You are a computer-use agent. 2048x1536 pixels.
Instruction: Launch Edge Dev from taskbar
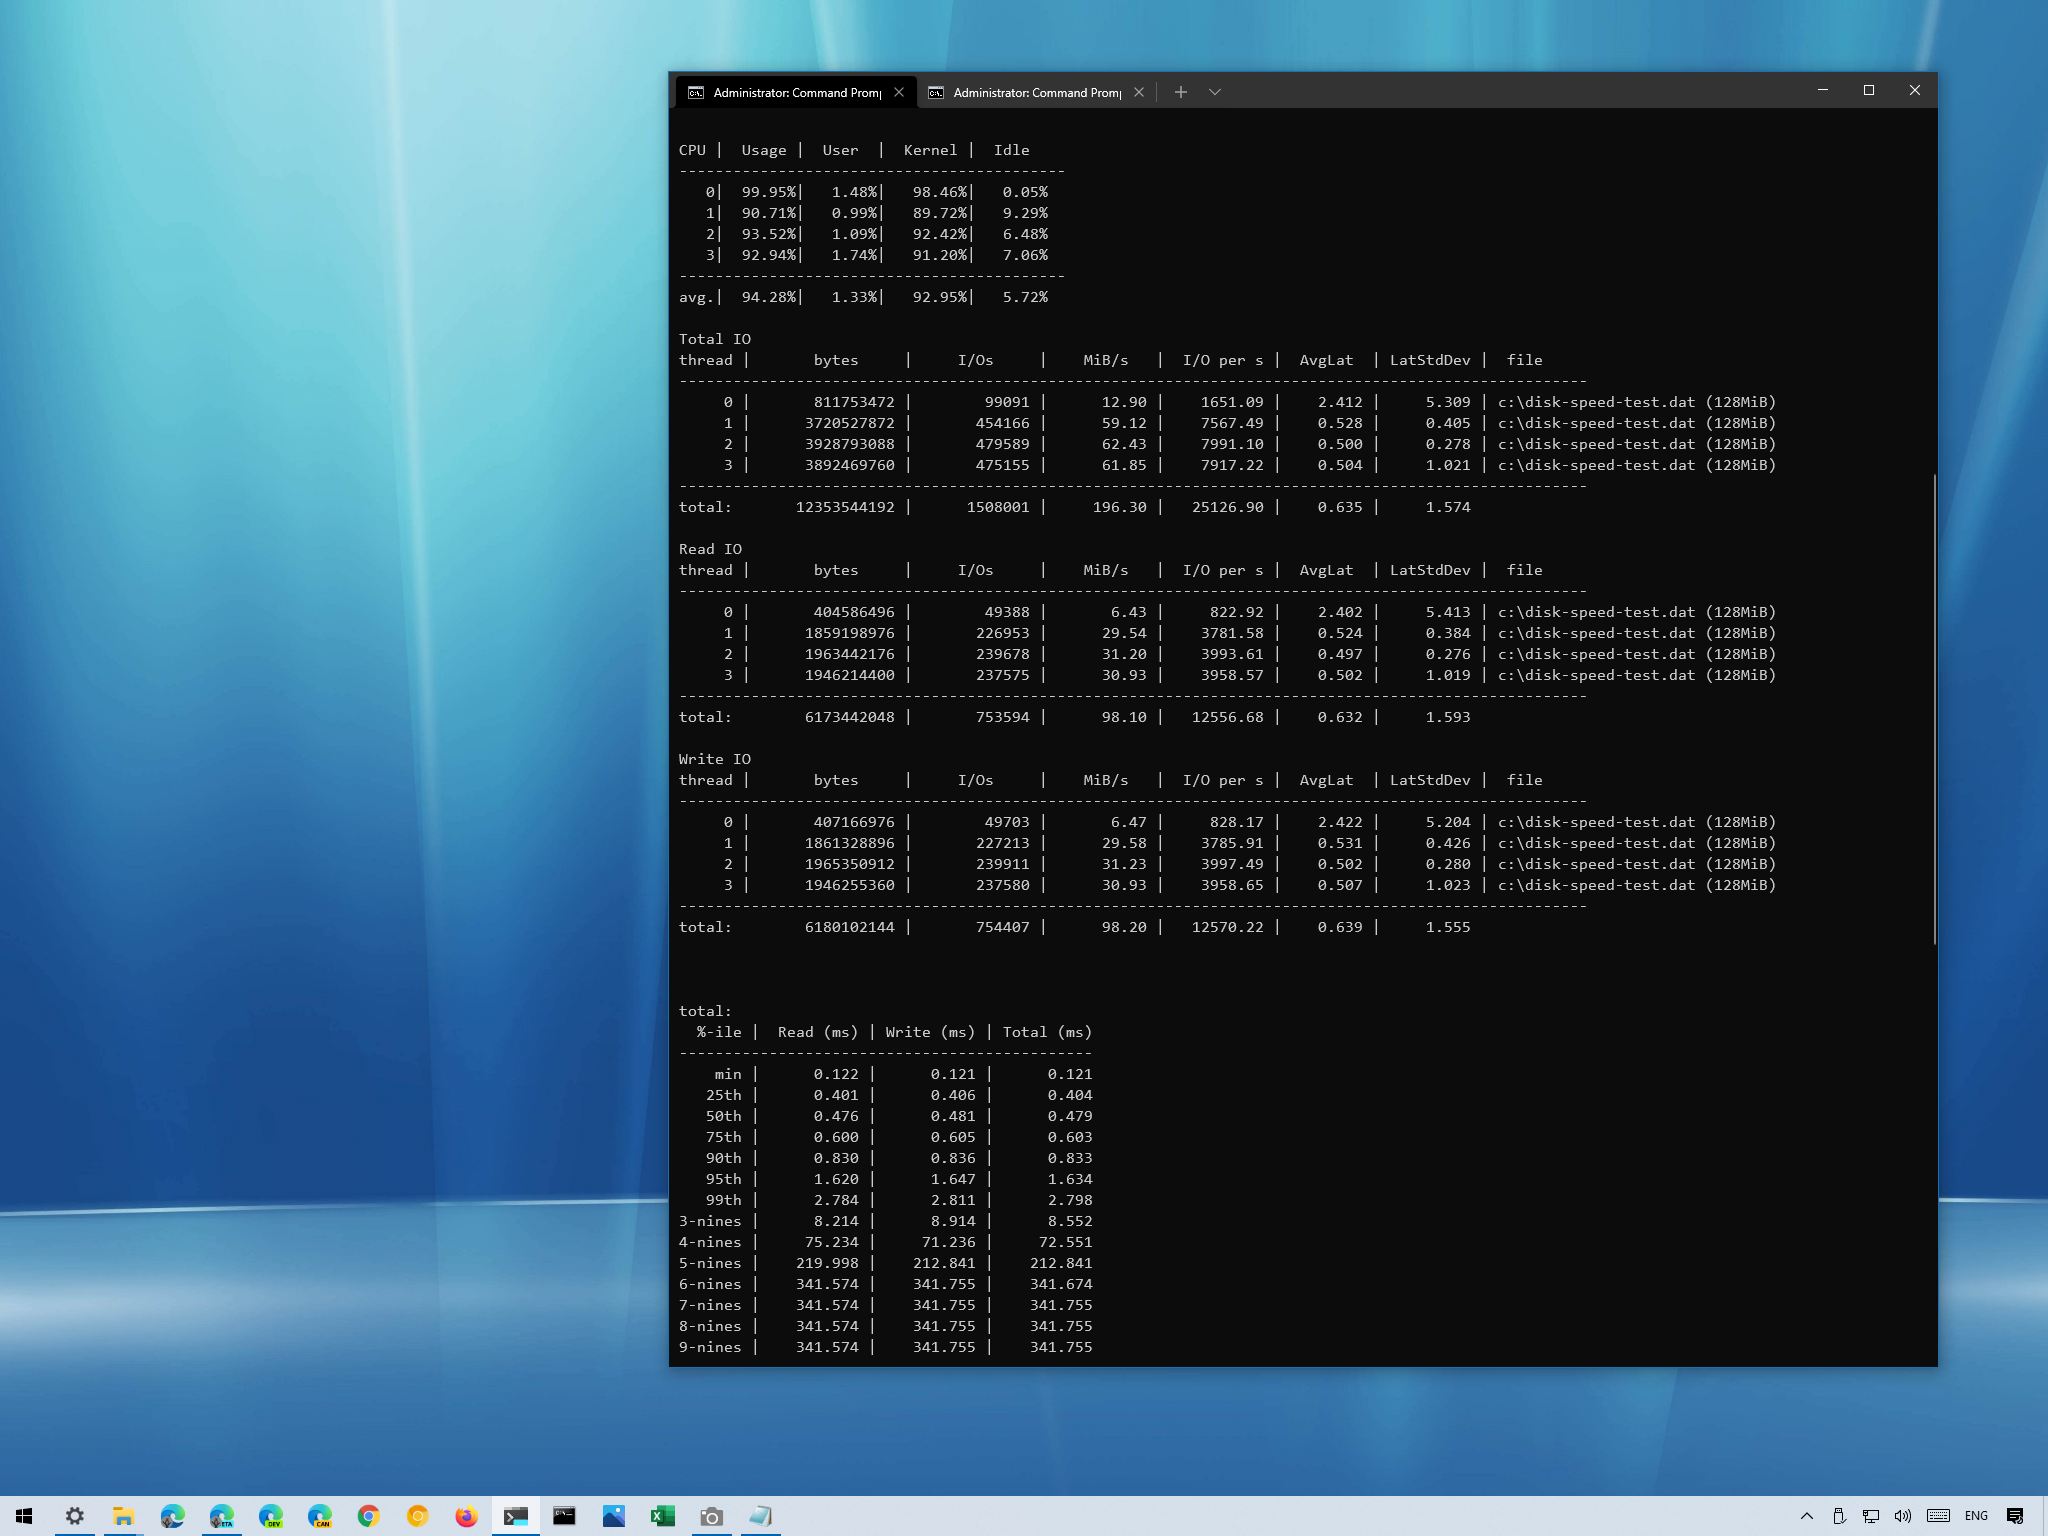click(270, 1516)
